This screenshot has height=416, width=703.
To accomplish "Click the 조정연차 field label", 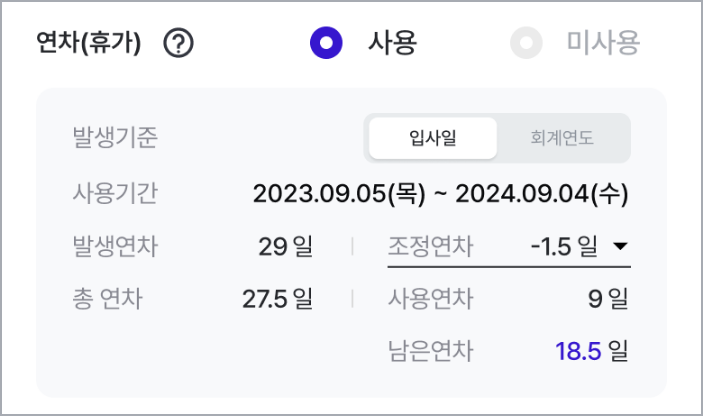I will [x=430, y=246].
